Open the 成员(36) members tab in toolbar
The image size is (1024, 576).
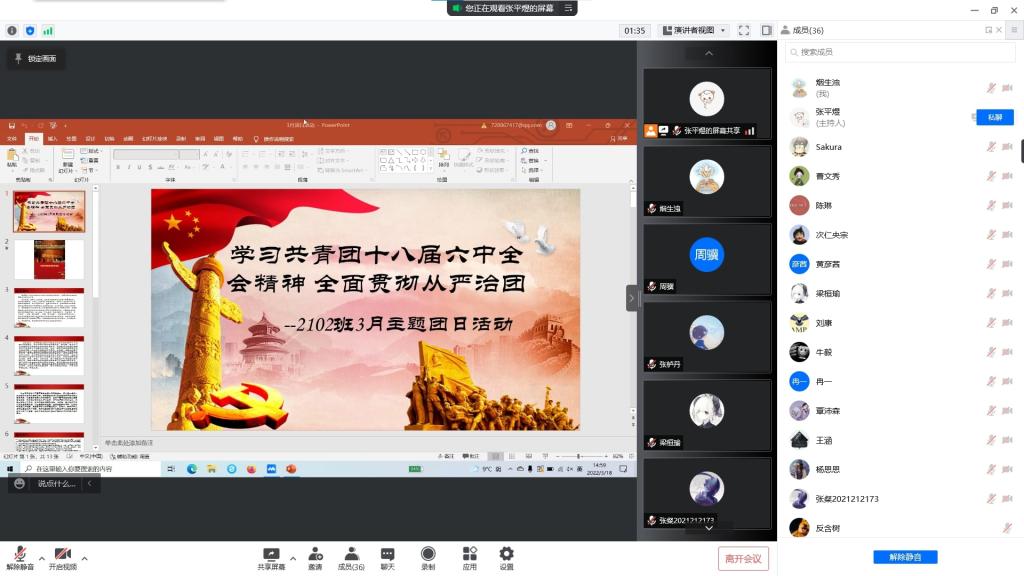pos(351,558)
